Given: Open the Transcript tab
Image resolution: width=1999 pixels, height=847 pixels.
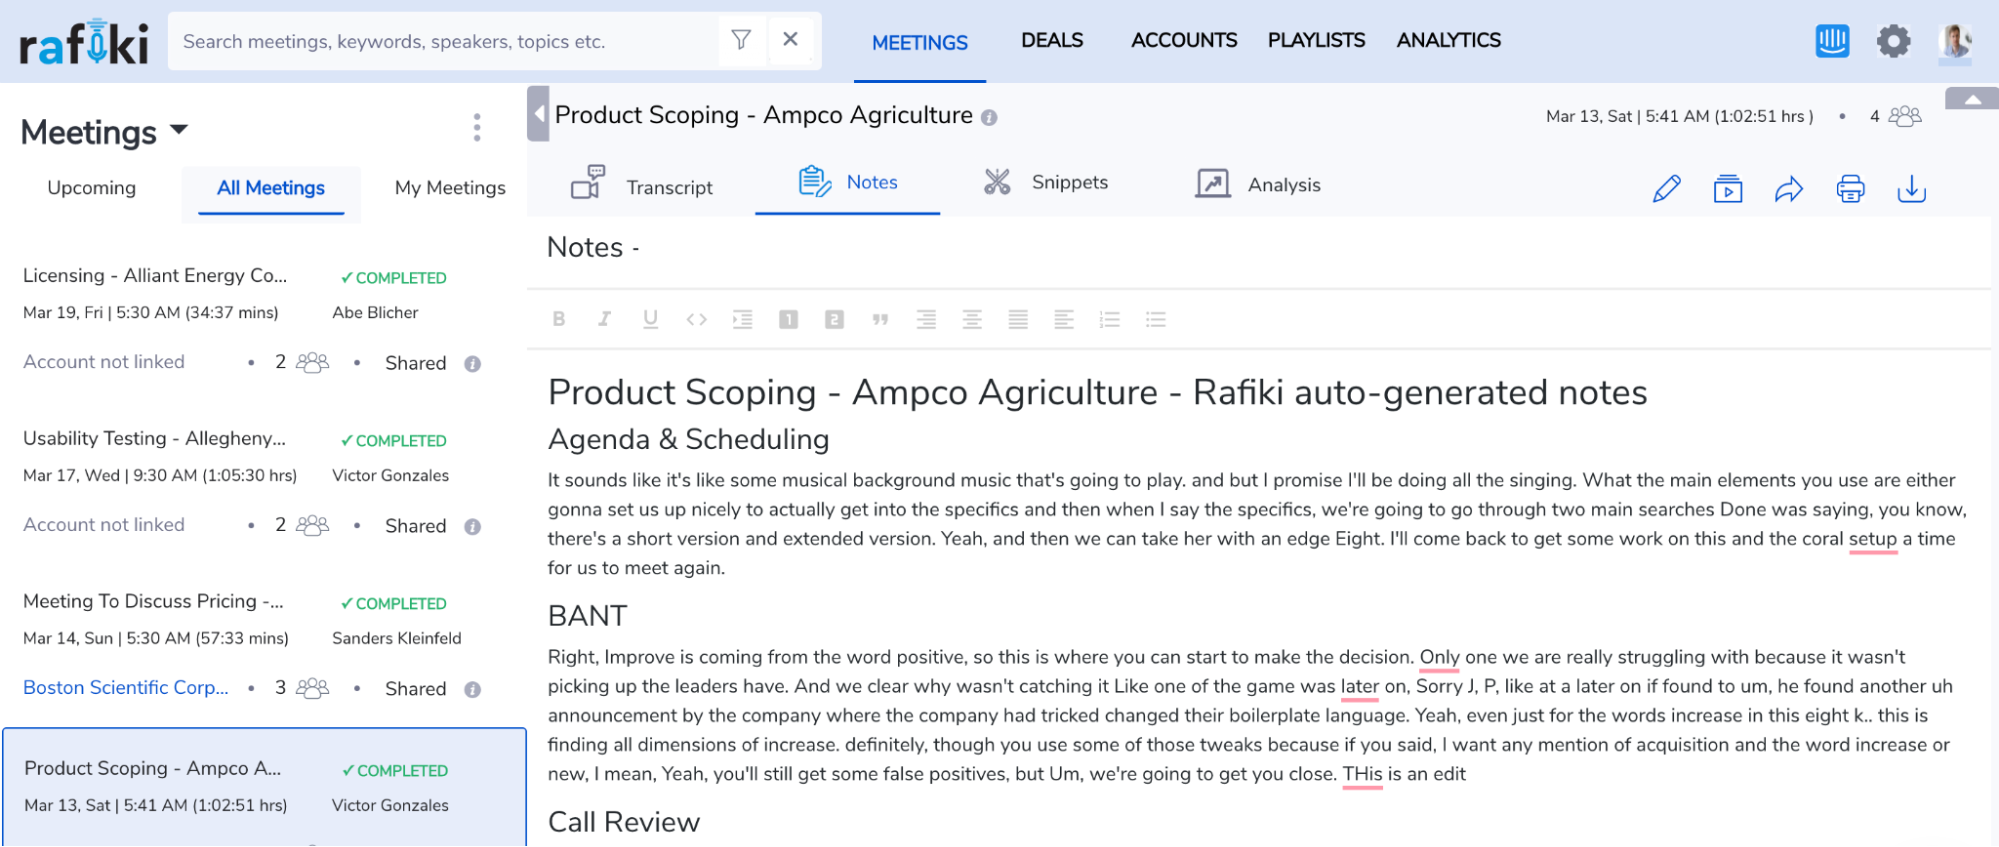Looking at the screenshot, I should point(642,185).
